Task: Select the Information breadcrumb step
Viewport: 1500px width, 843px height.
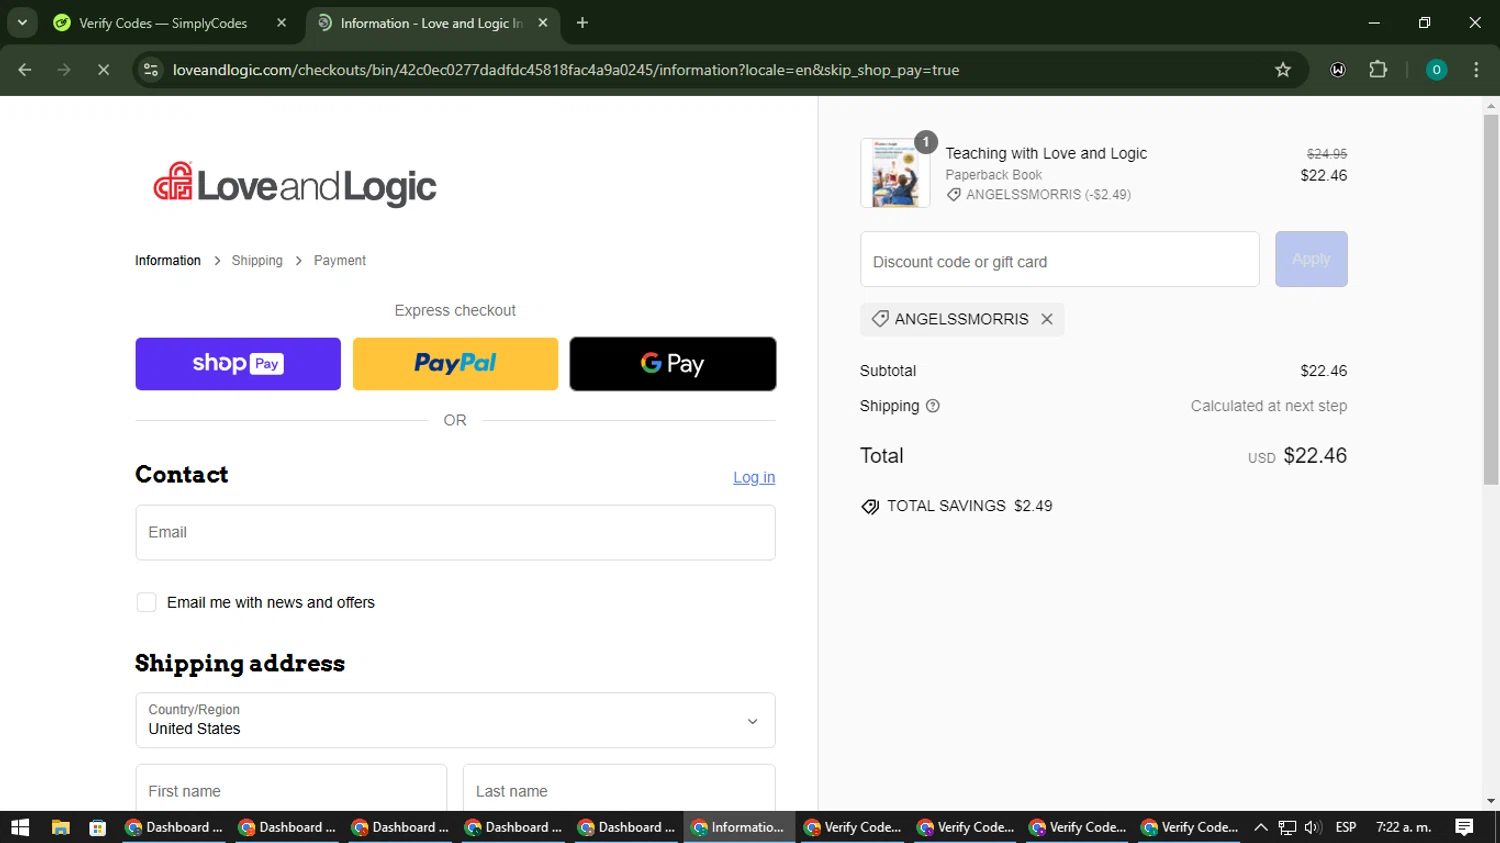Action: point(168,260)
